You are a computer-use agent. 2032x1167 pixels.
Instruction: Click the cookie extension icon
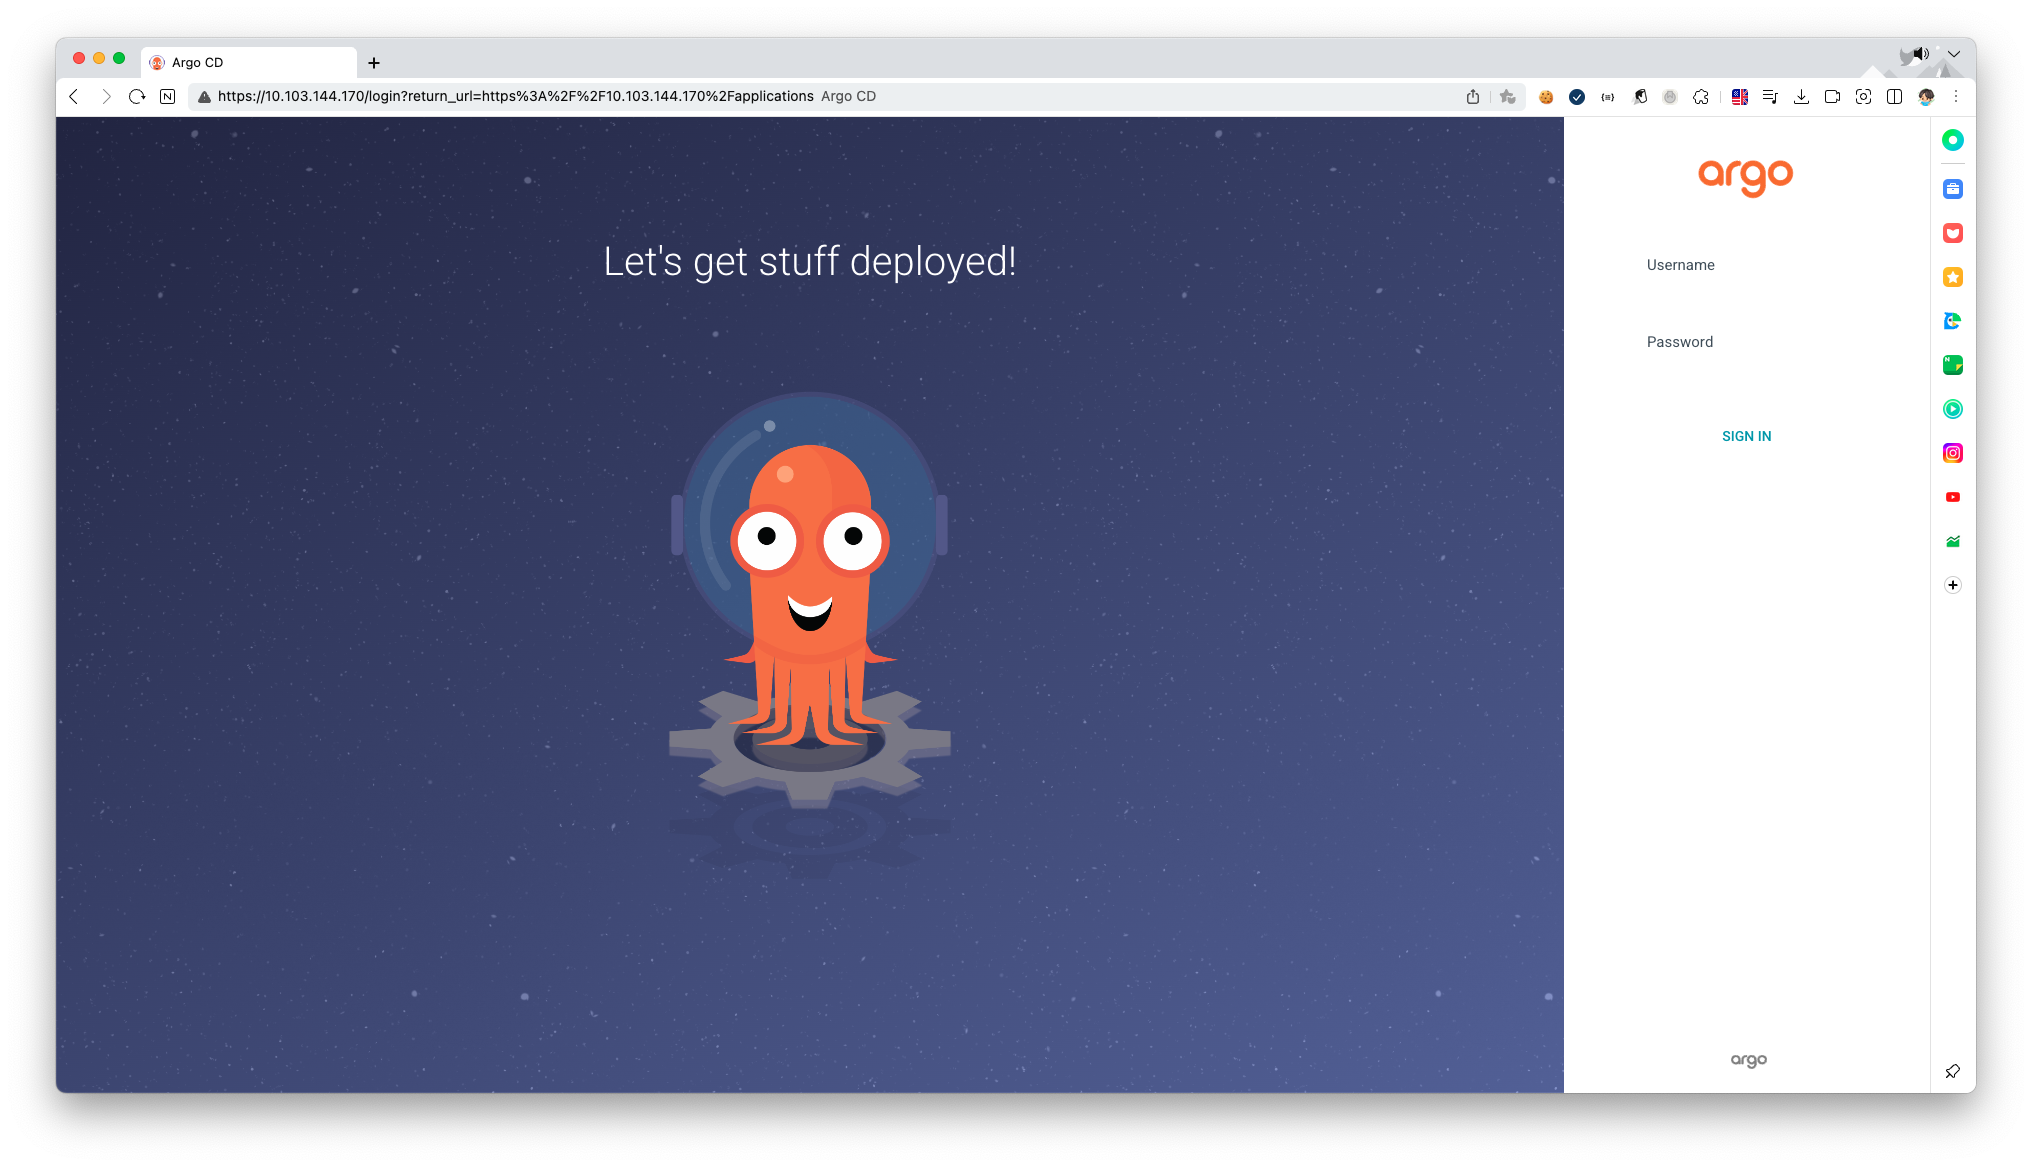pos(1546,97)
